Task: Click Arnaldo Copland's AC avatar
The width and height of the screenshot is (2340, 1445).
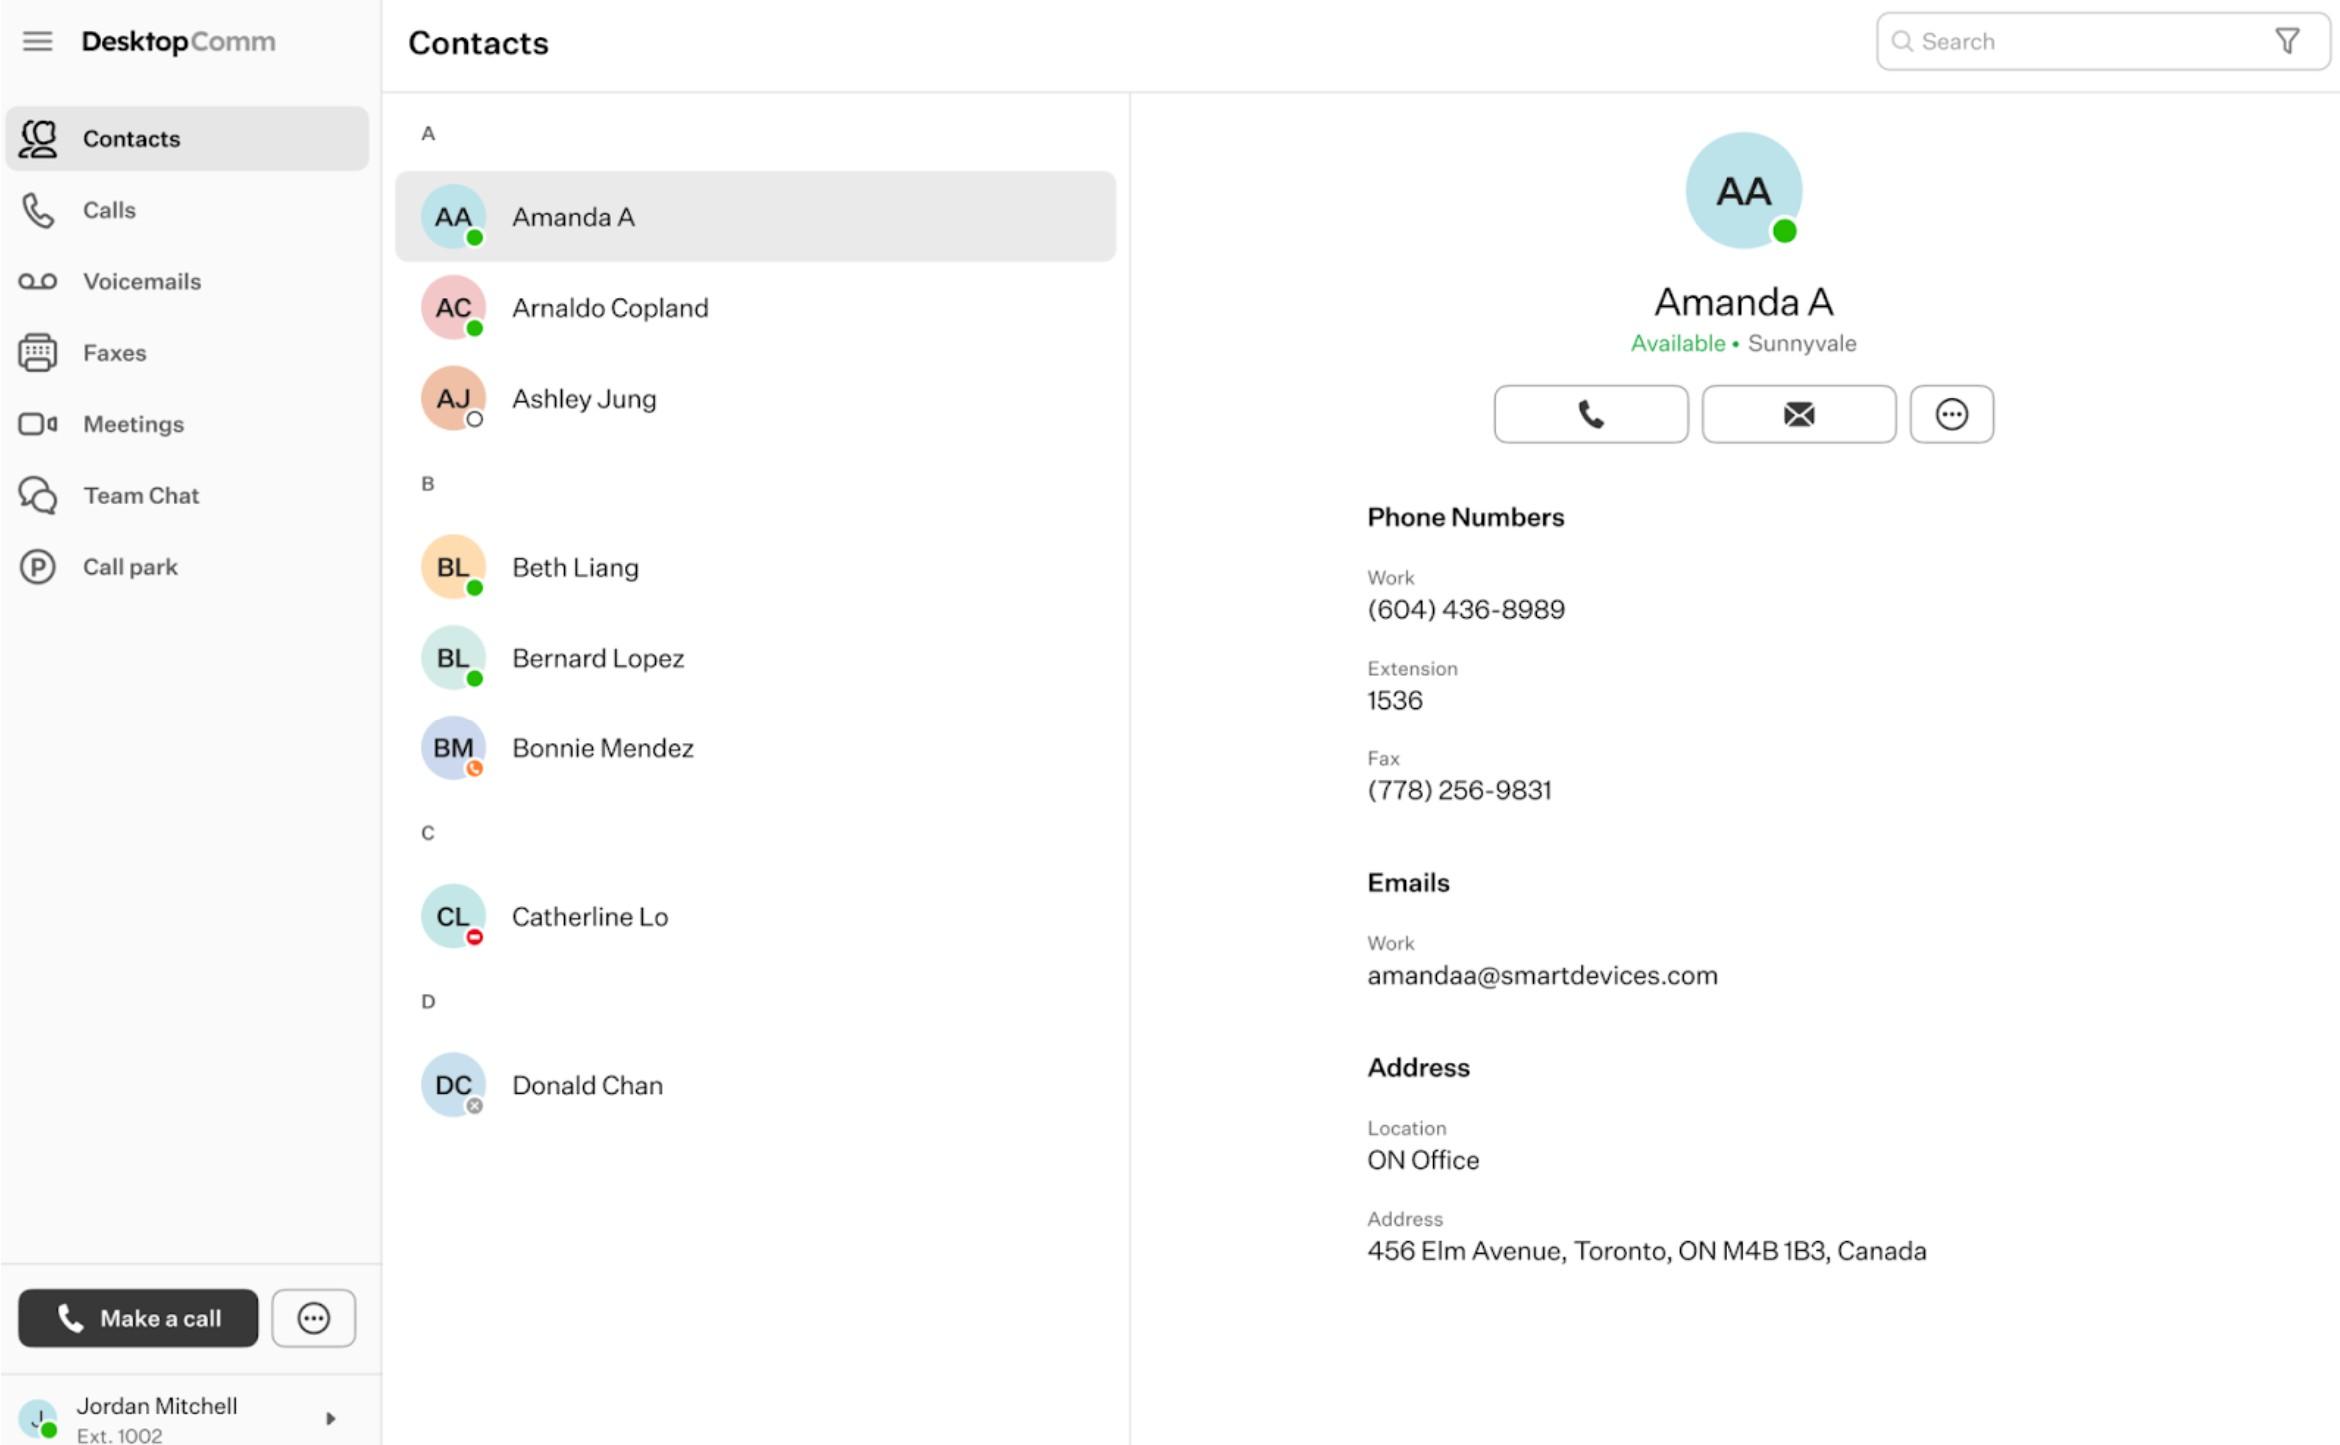Action: (453, 308)
